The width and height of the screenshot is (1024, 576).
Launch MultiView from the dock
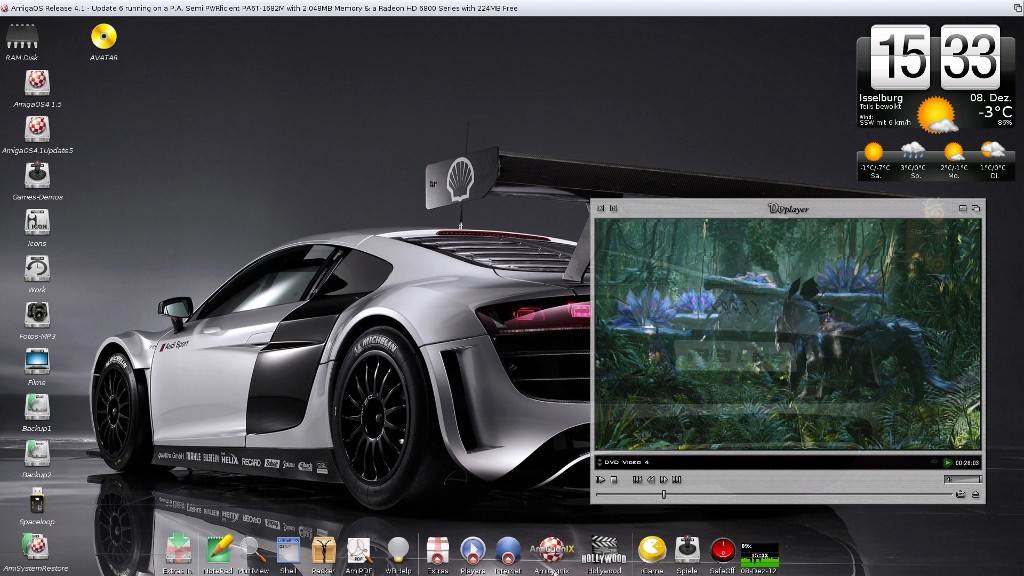pos(253,549)
